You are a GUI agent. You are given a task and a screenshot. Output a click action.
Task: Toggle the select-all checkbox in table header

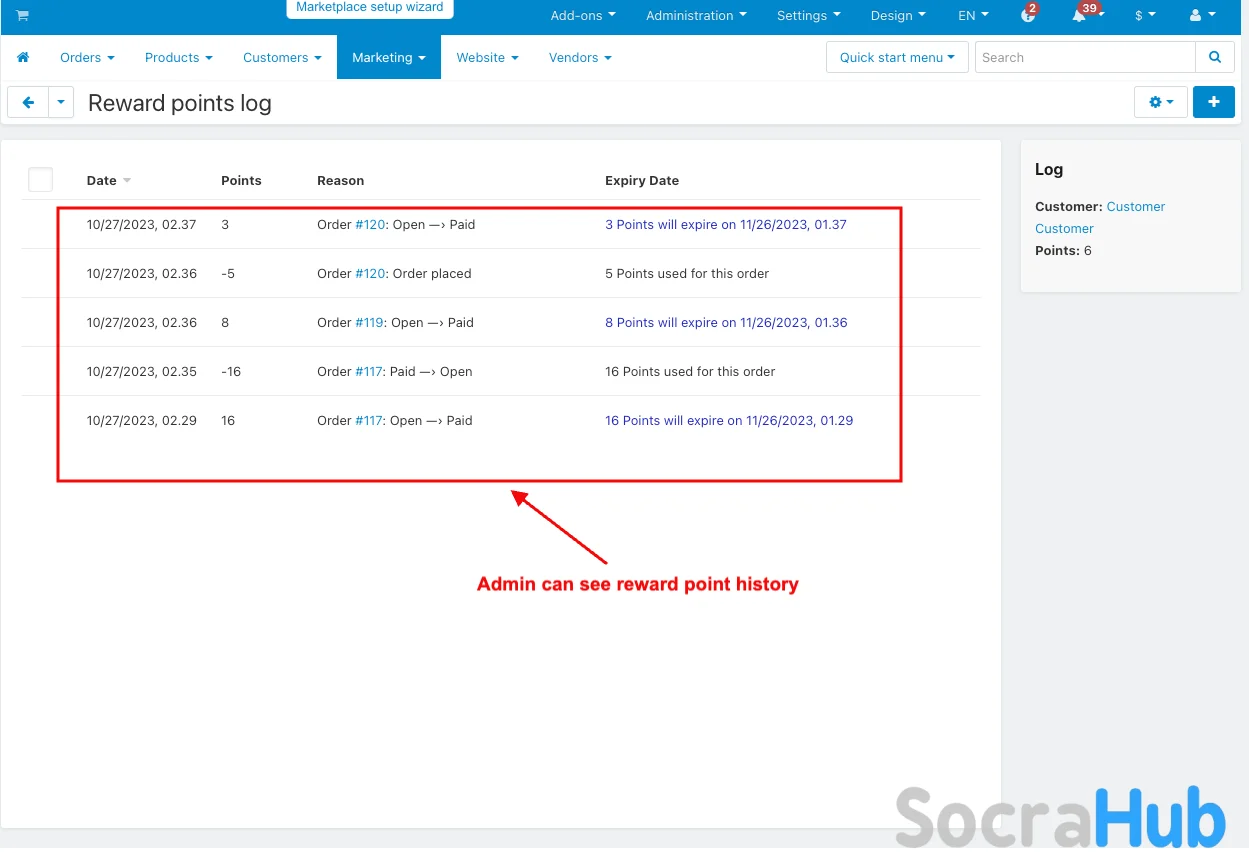click(x=40, y=180)
